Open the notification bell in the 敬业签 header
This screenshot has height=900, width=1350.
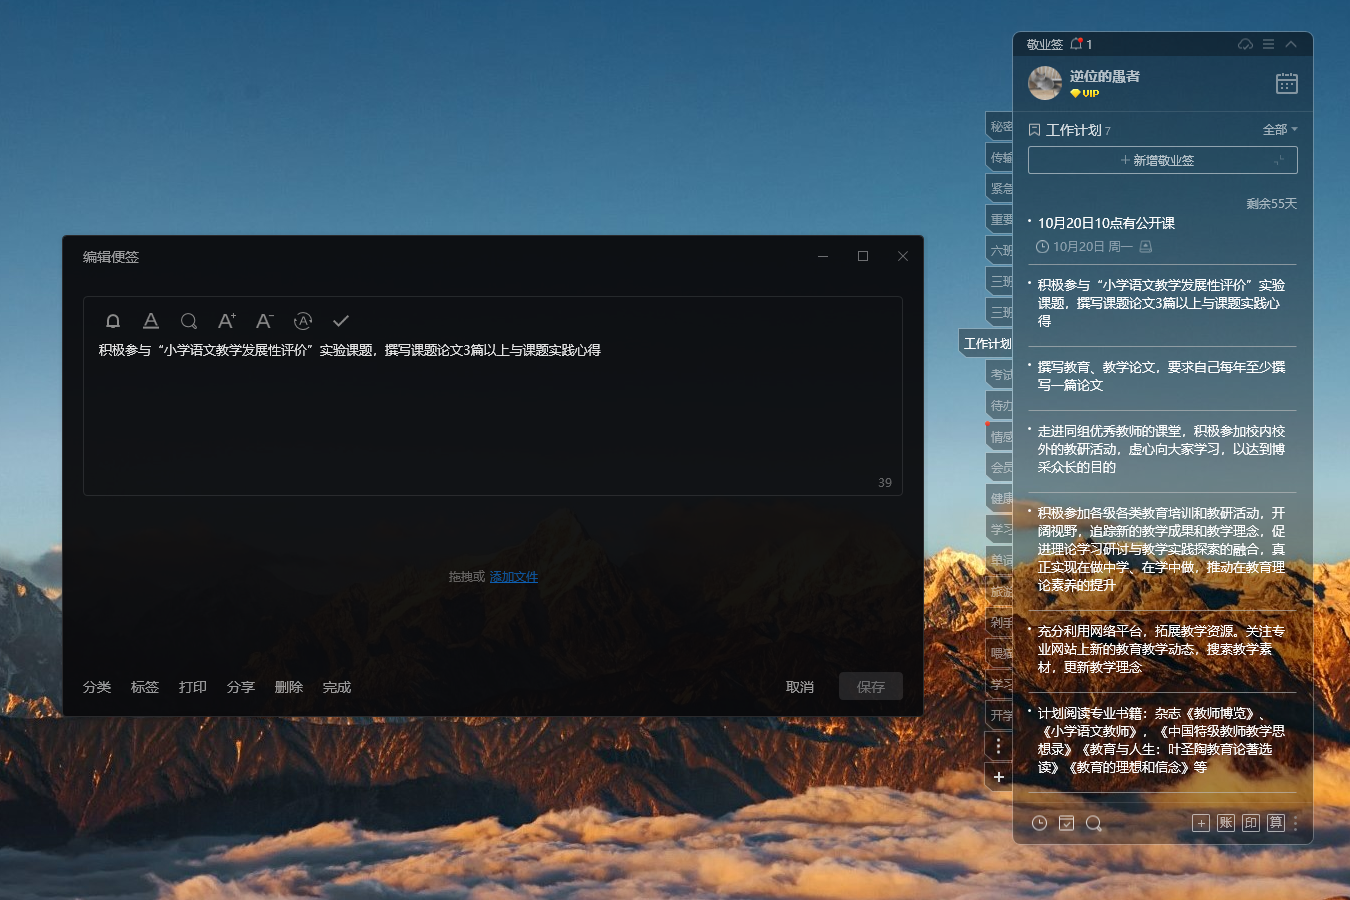1077,44
